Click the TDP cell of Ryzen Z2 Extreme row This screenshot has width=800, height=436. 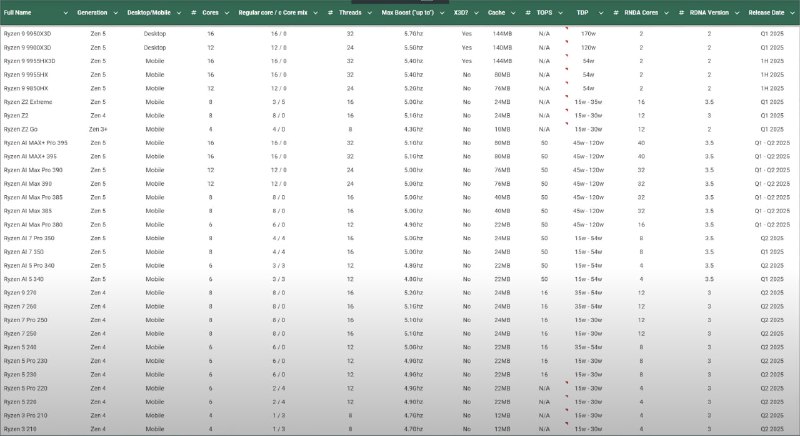pos(588,102)
